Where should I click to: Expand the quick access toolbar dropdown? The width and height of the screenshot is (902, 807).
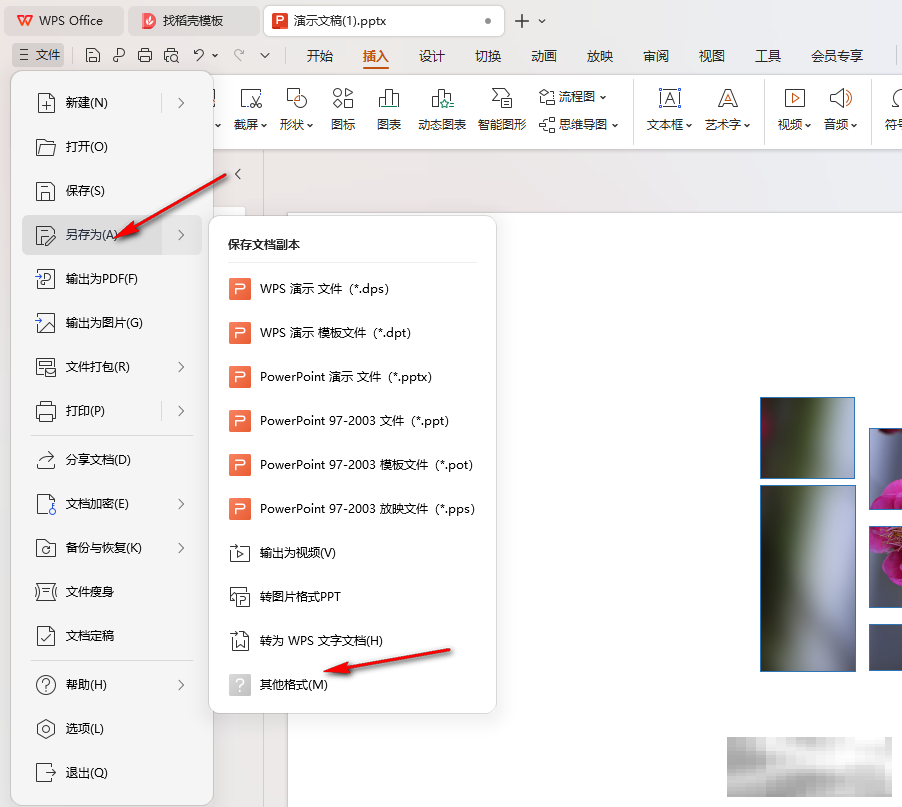[265, 56]
